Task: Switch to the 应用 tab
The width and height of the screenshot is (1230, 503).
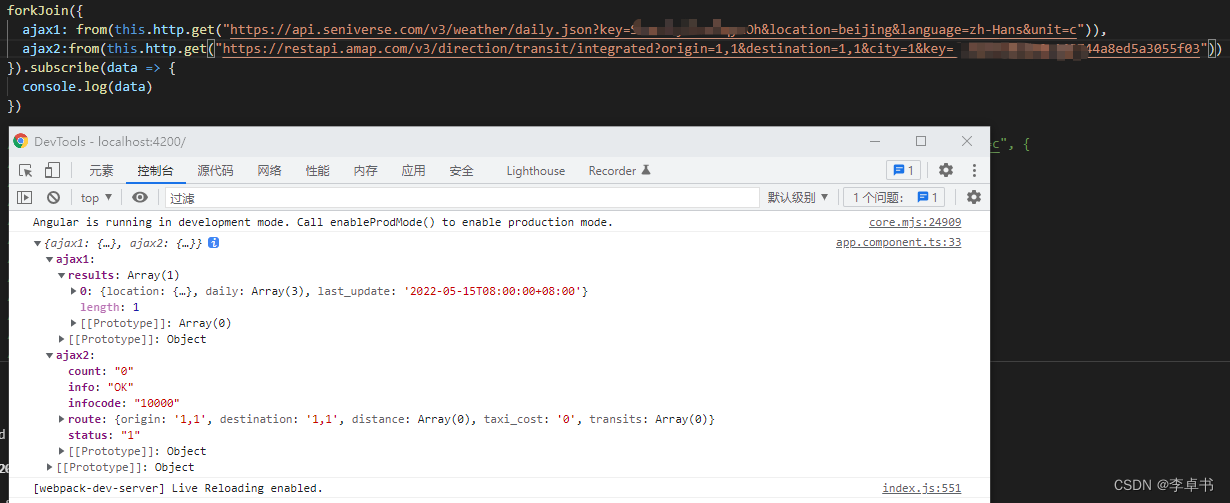Action: point(413,171)
